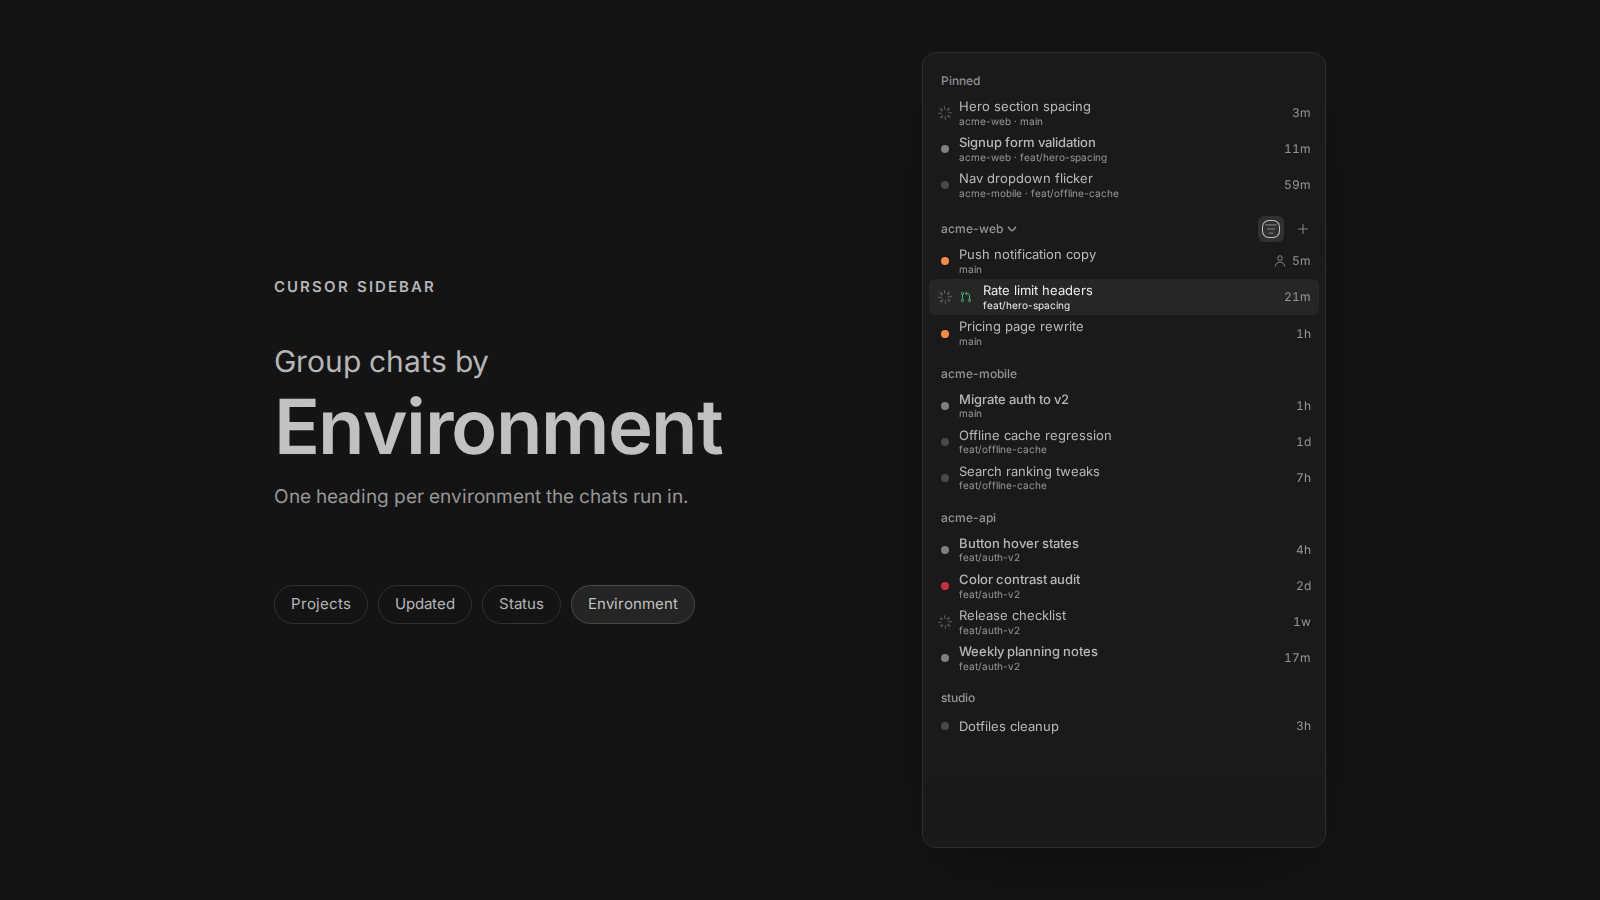Open the Nav dropdown flicker pinned chat
1600x900 pixels.
[x=1124, y=185]
